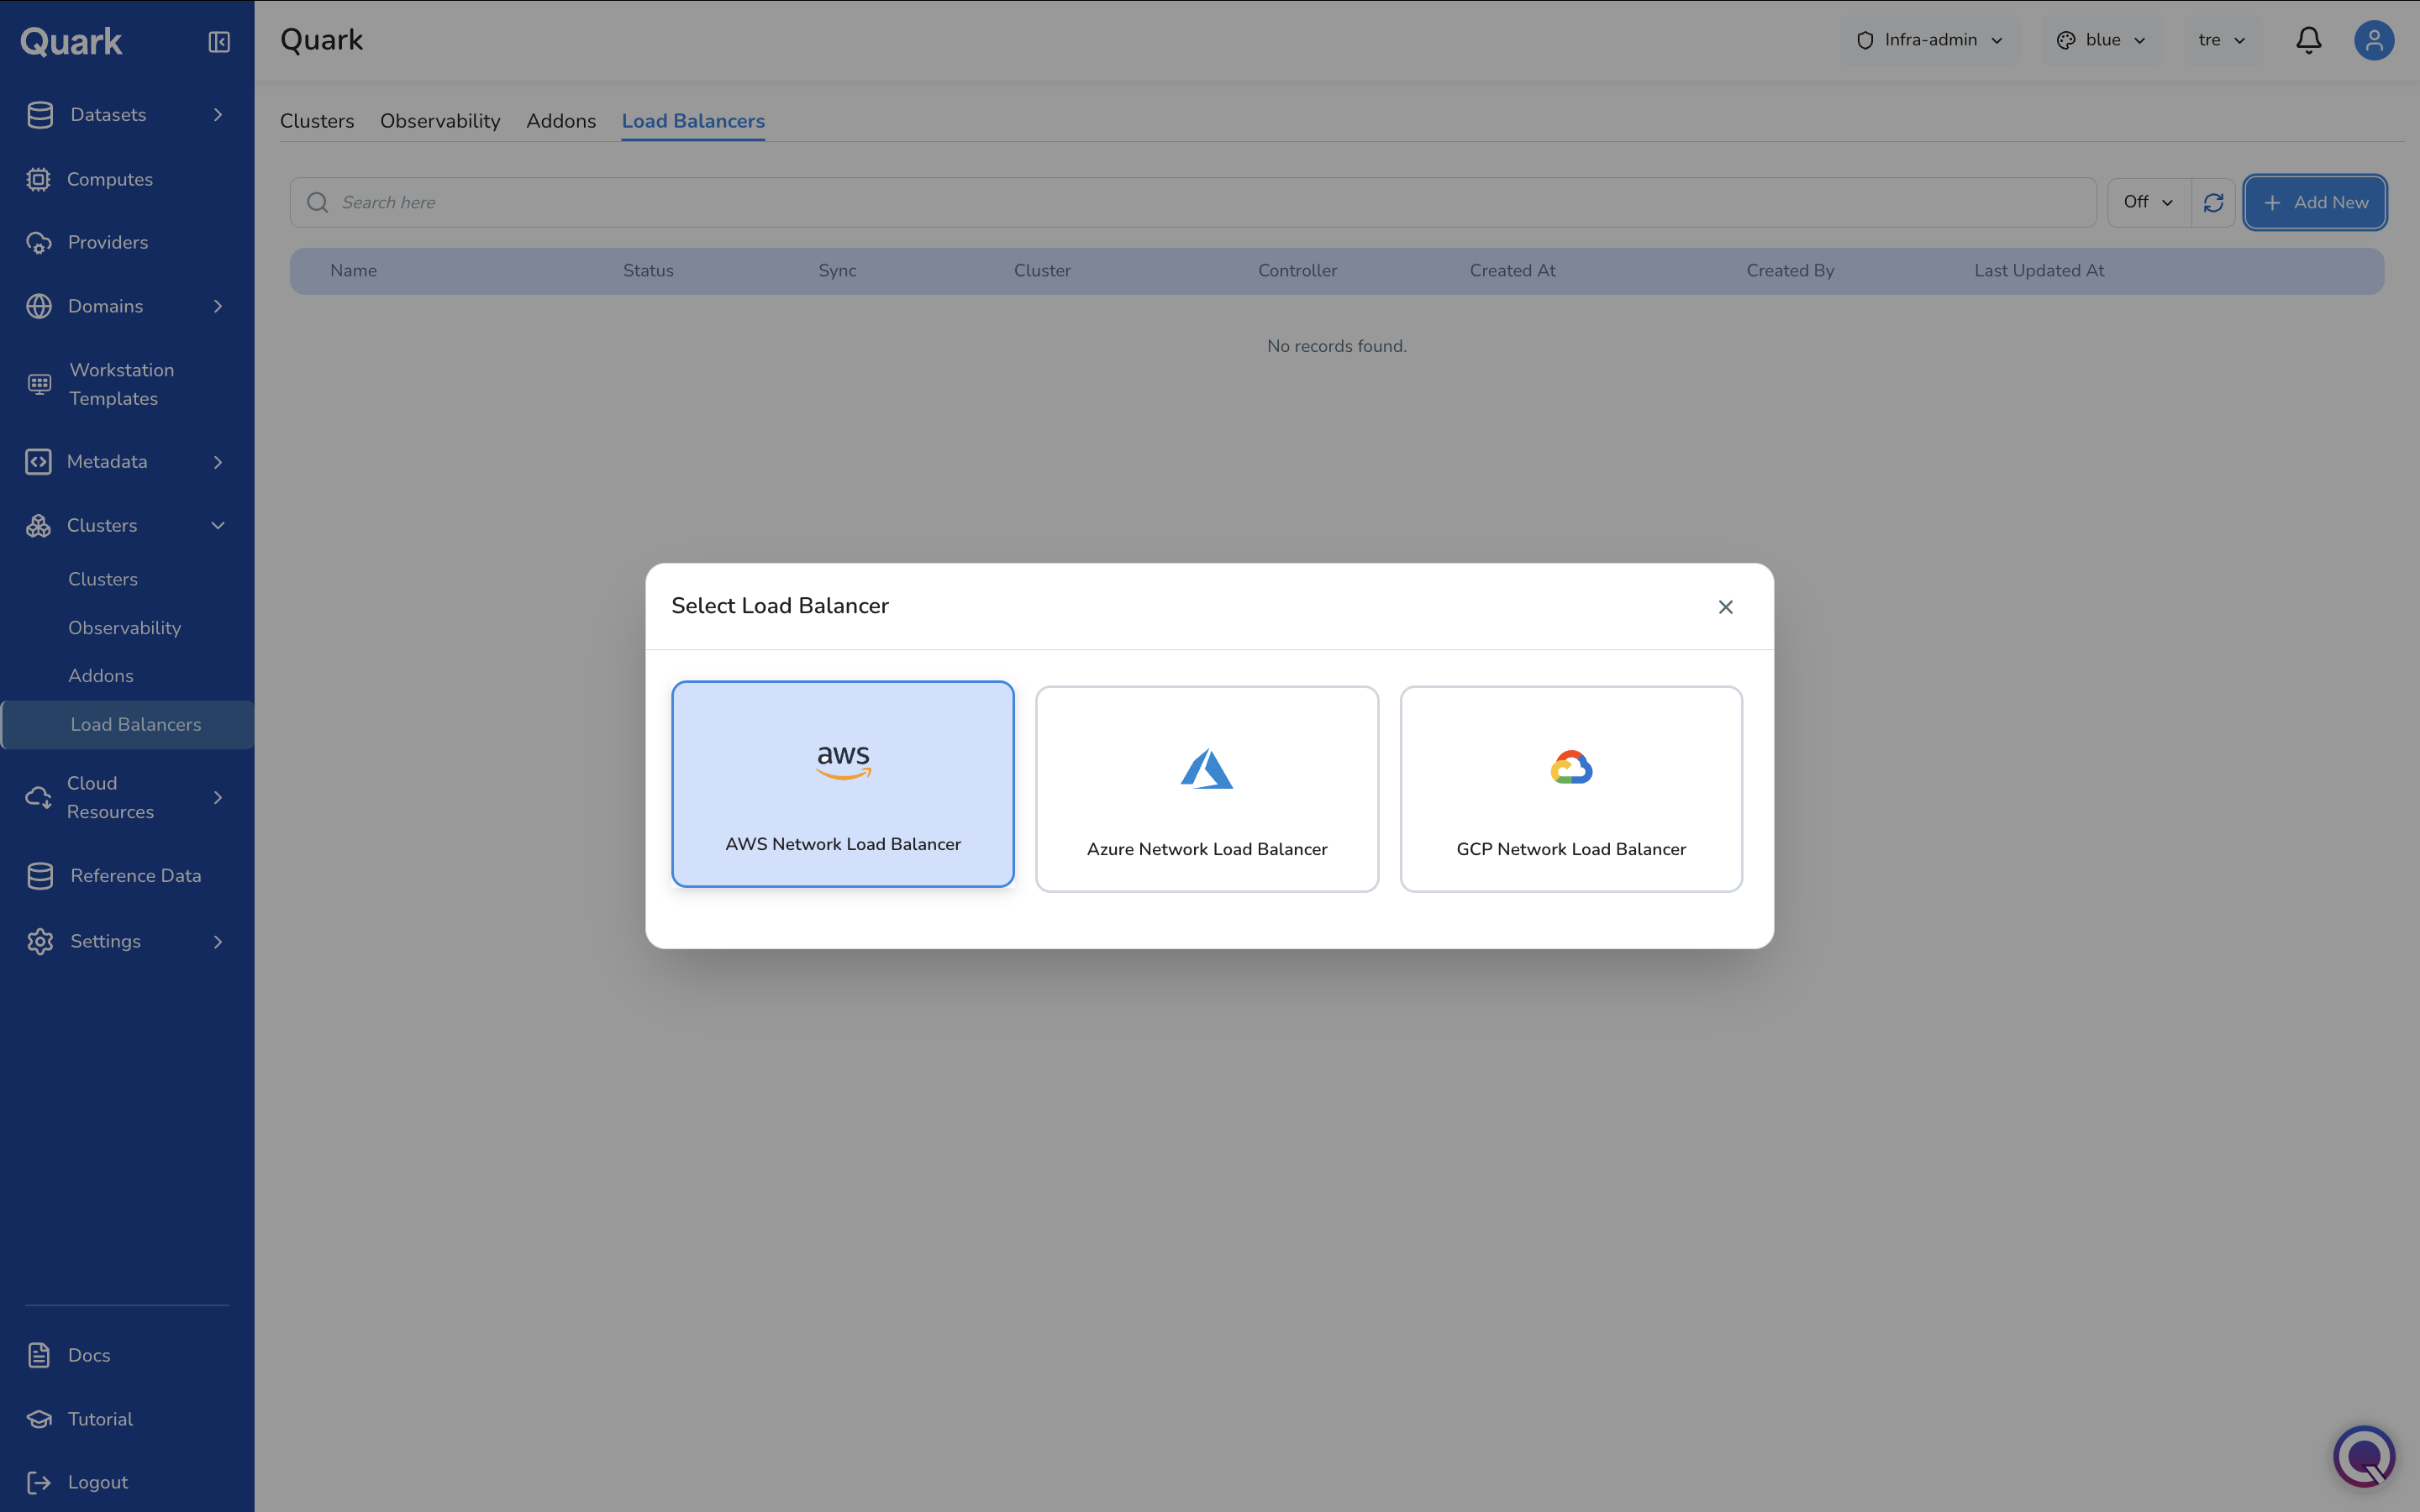Viewport: 2420px width, 1512px height.
Task: Open Providers in the sidebar
Action: pyautogui.click(x=108, y=243)
